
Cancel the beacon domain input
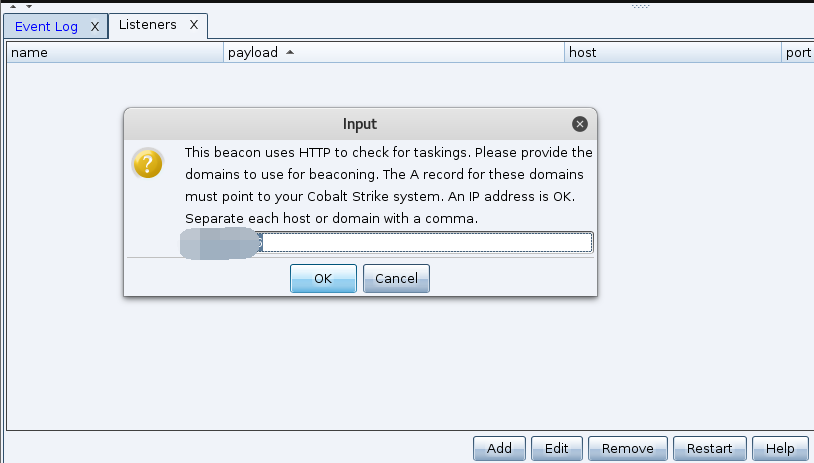point(396,278)
